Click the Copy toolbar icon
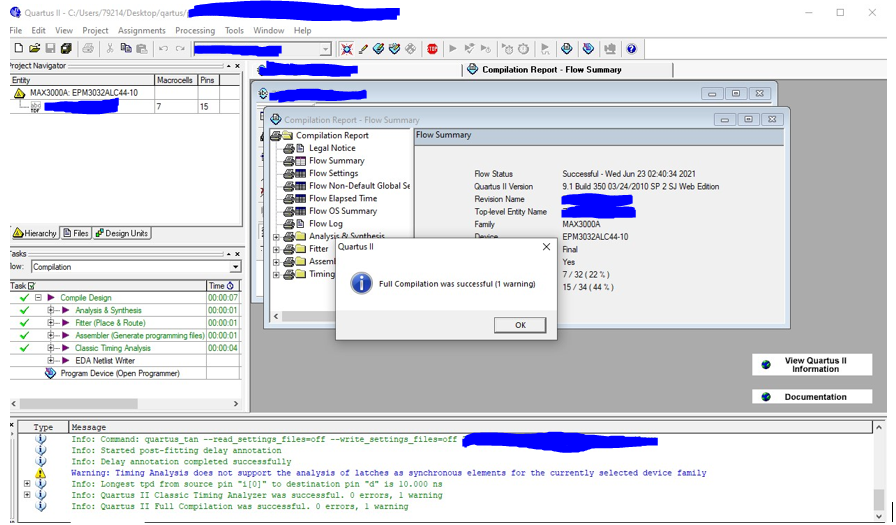The width and height of the screenshot is (896, 525). (x=126, y=49)
